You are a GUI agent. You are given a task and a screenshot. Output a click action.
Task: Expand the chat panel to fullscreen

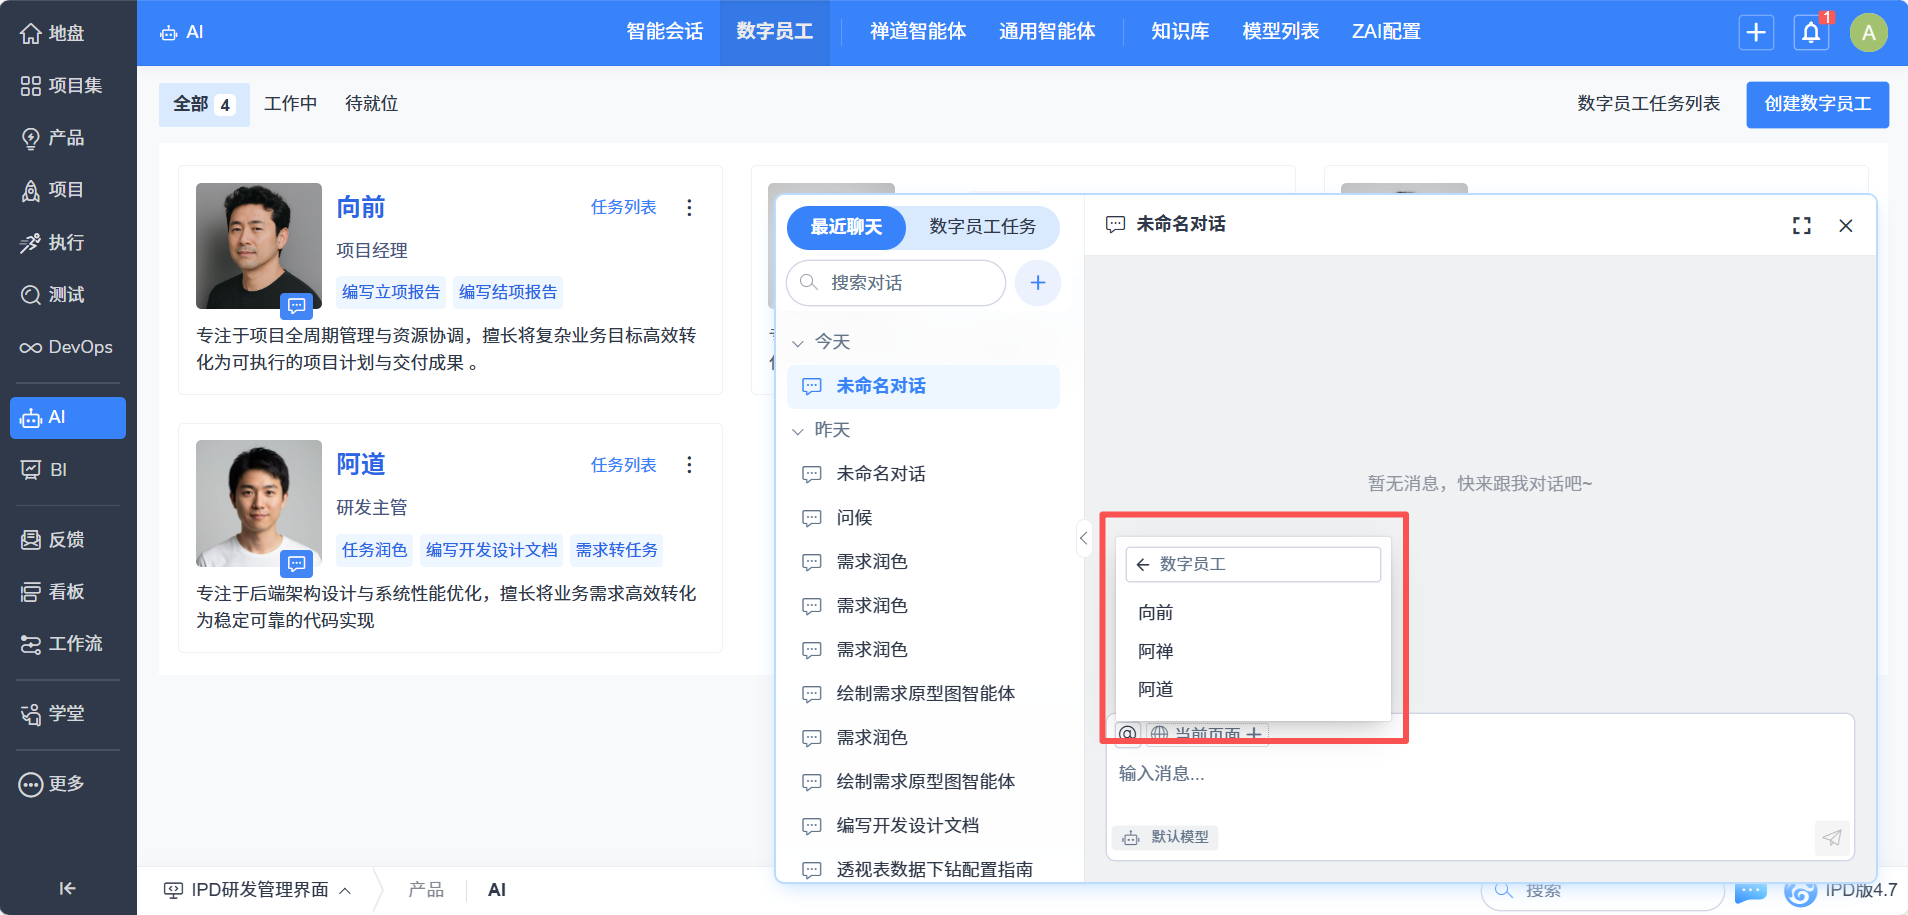click(1801, 226)
